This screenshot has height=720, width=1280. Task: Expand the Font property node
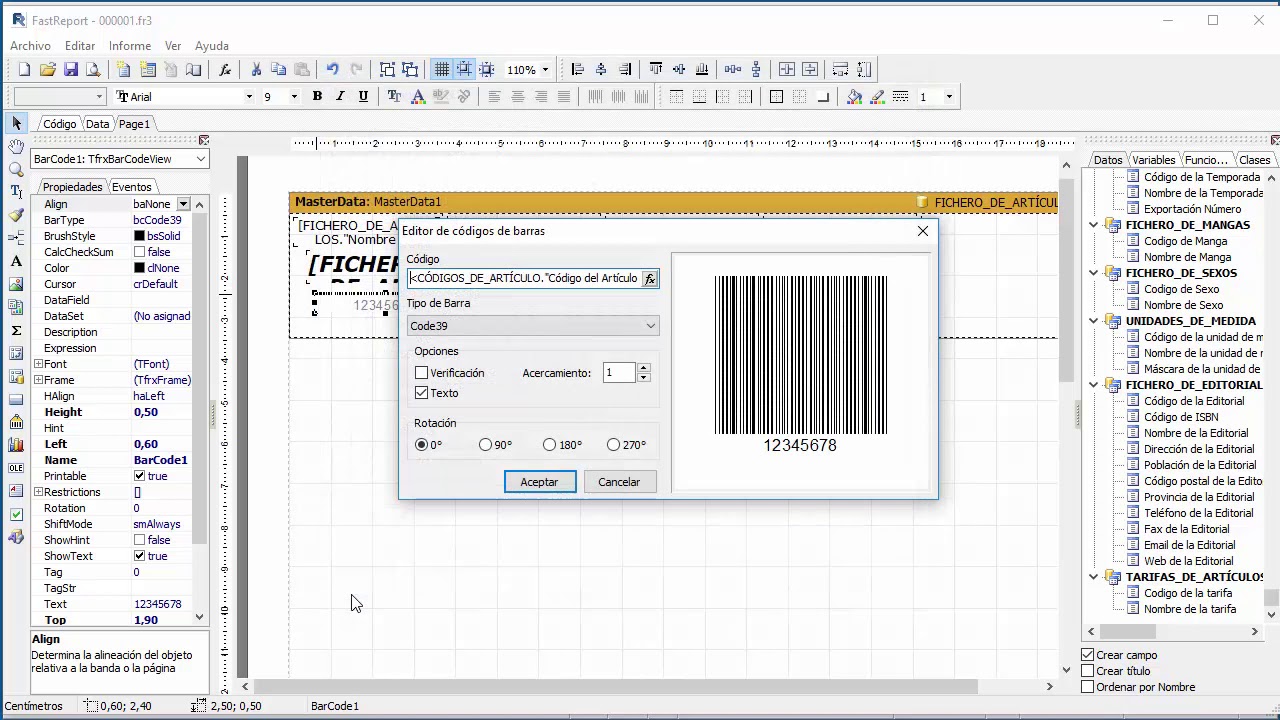(38, 364)
